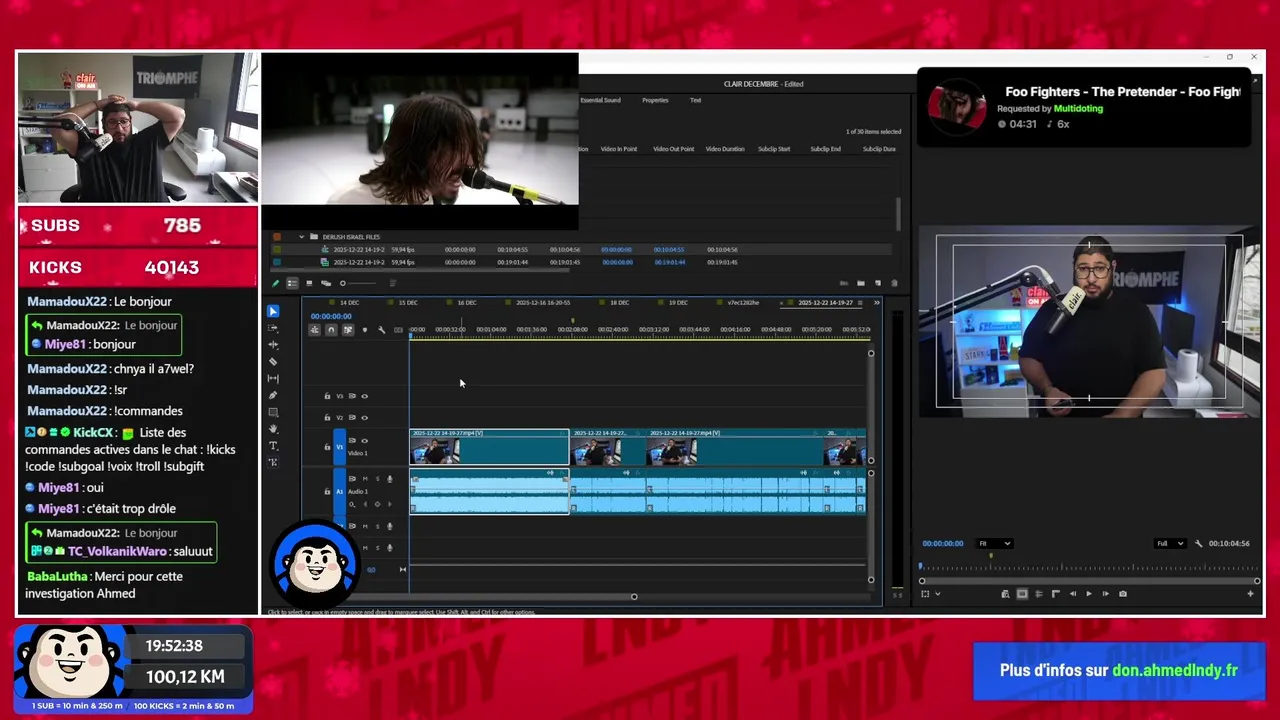Screen dimensions: 1280x720
Task: Toggle comparison view in program monitor
Action: (1005, 594)
